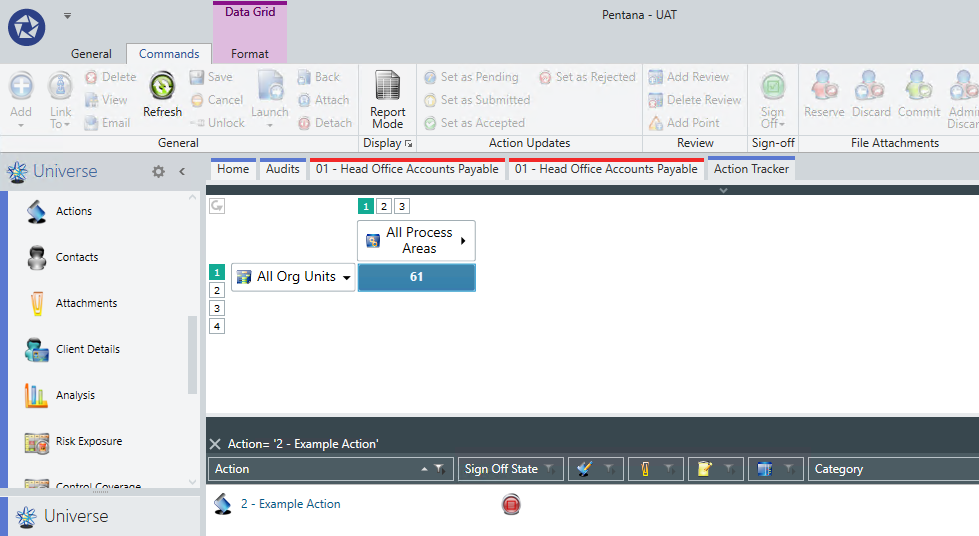The width and height of the screenshot is (979, 536).
Task: Click the Commit file attachment icon
Action: point(919,94)
